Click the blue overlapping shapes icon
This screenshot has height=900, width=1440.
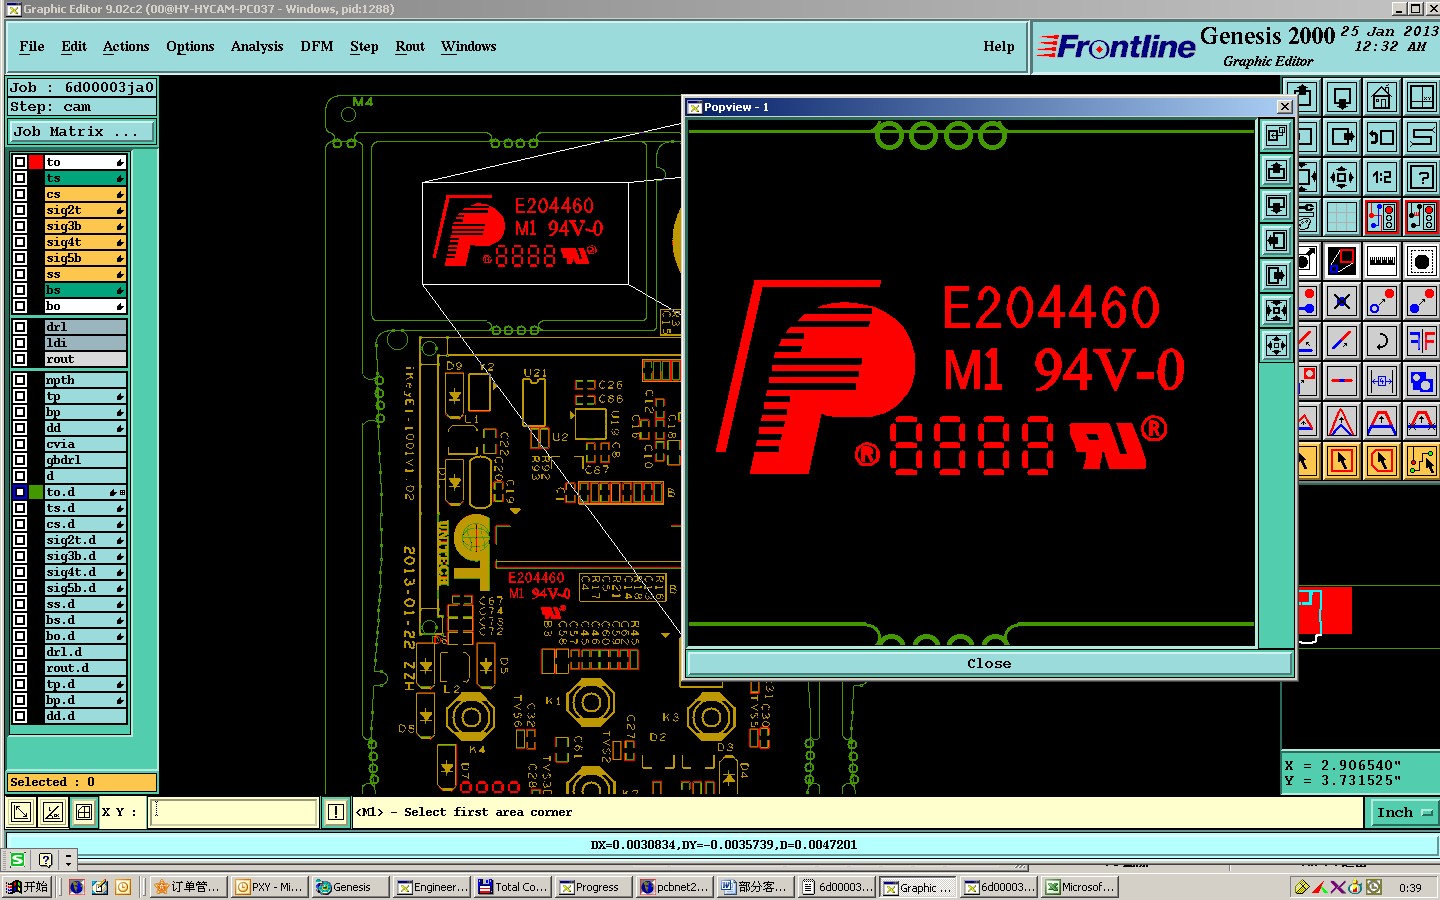pos(1421,381)
